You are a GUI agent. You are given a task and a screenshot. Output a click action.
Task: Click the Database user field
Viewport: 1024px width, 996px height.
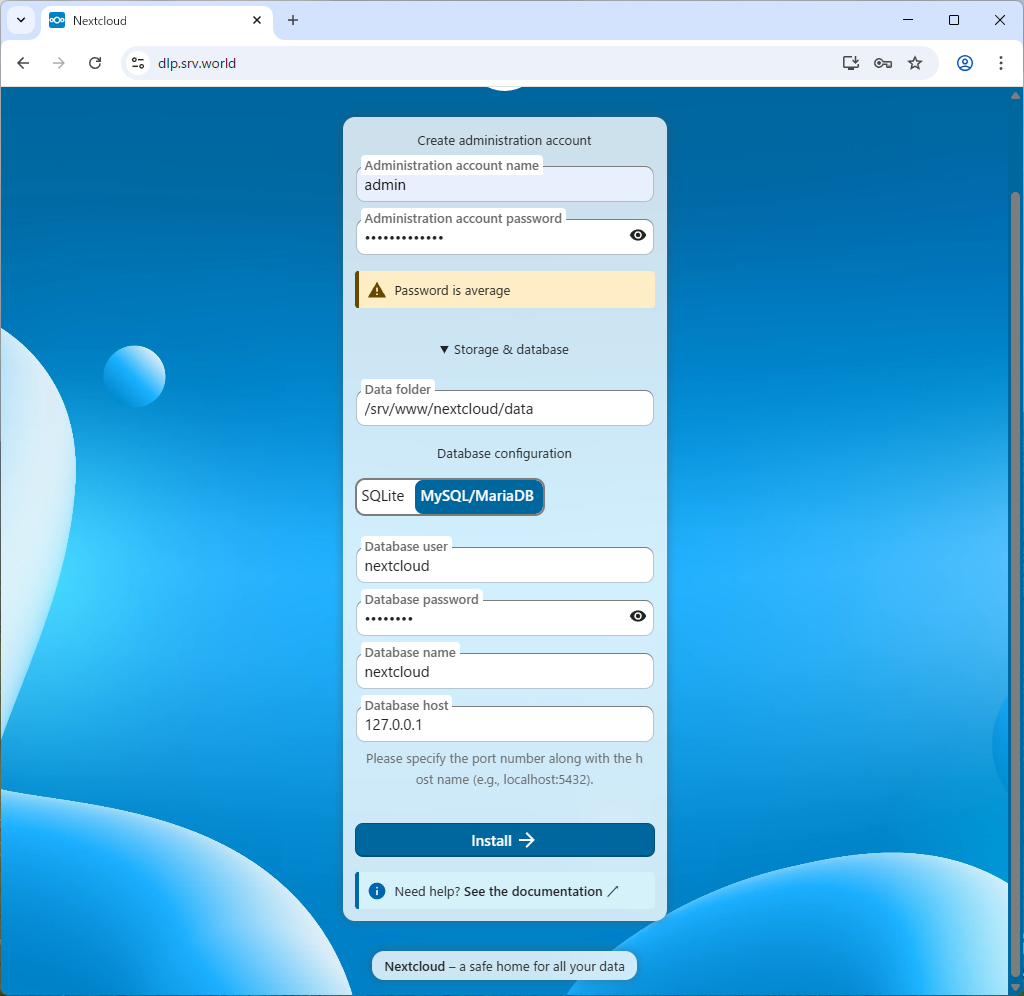[x=505, y=565]
